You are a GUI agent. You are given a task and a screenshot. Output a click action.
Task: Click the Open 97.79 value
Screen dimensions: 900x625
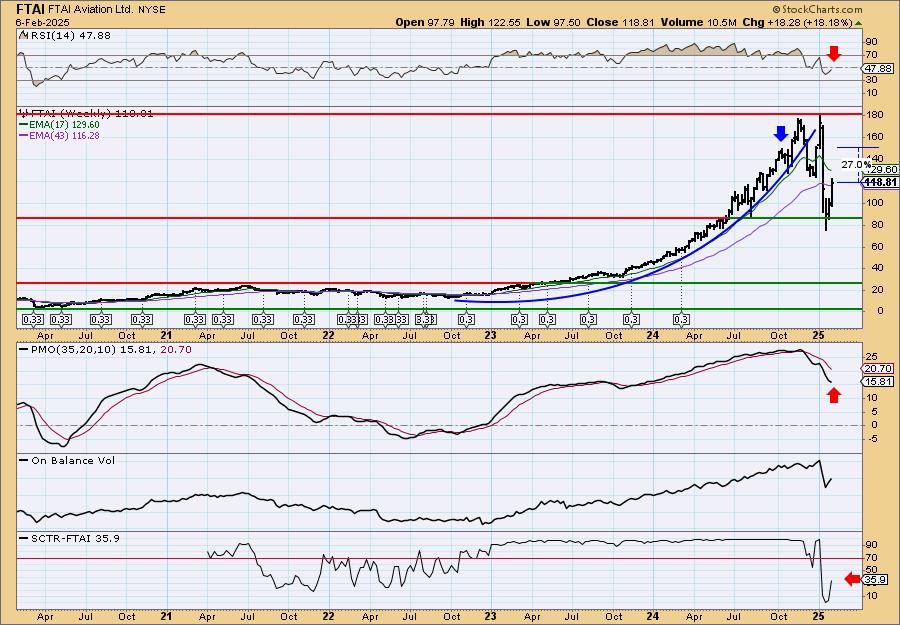(425, 22)
